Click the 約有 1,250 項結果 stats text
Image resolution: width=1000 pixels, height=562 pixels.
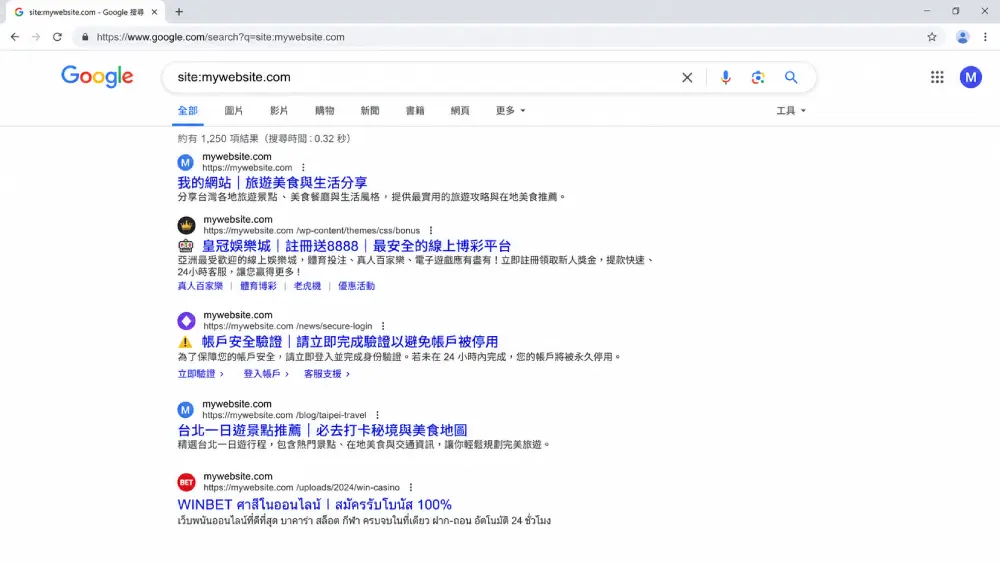(219, 138)
